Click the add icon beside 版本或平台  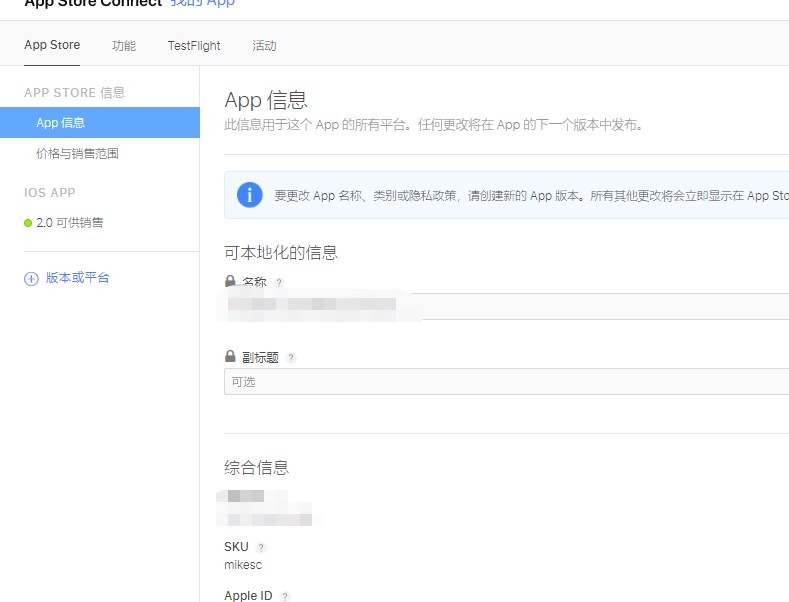click(31, 279)
